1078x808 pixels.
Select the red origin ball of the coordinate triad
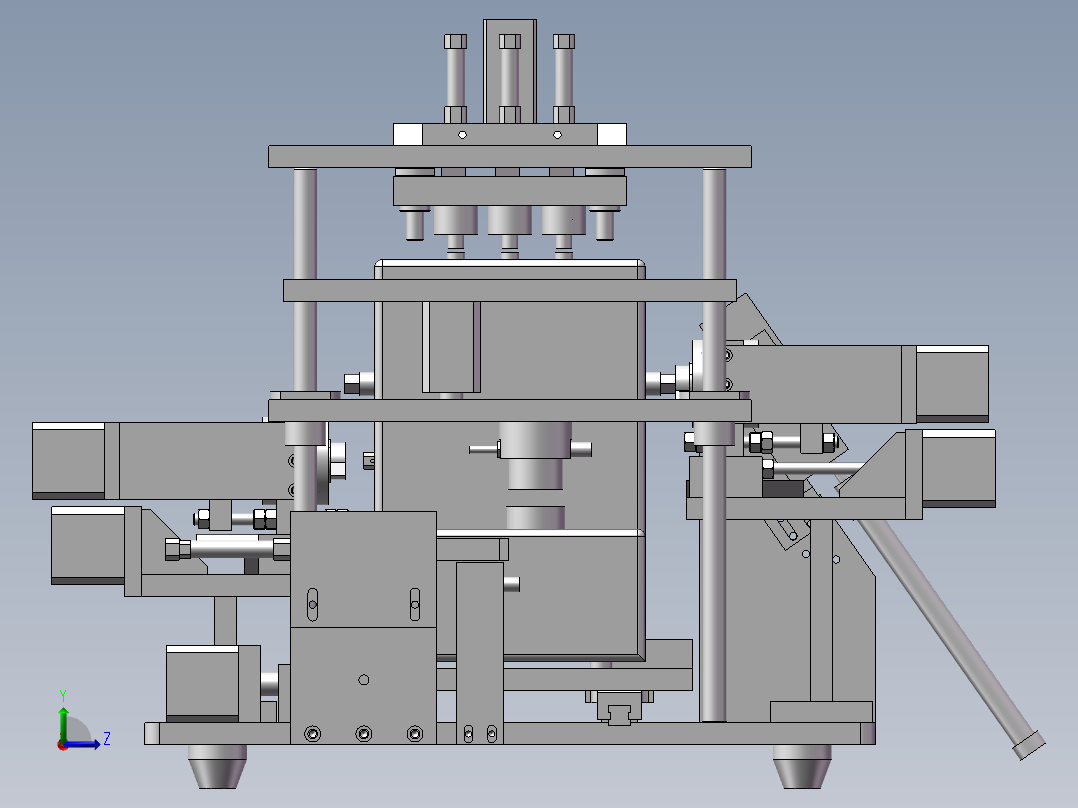point(63,745)
